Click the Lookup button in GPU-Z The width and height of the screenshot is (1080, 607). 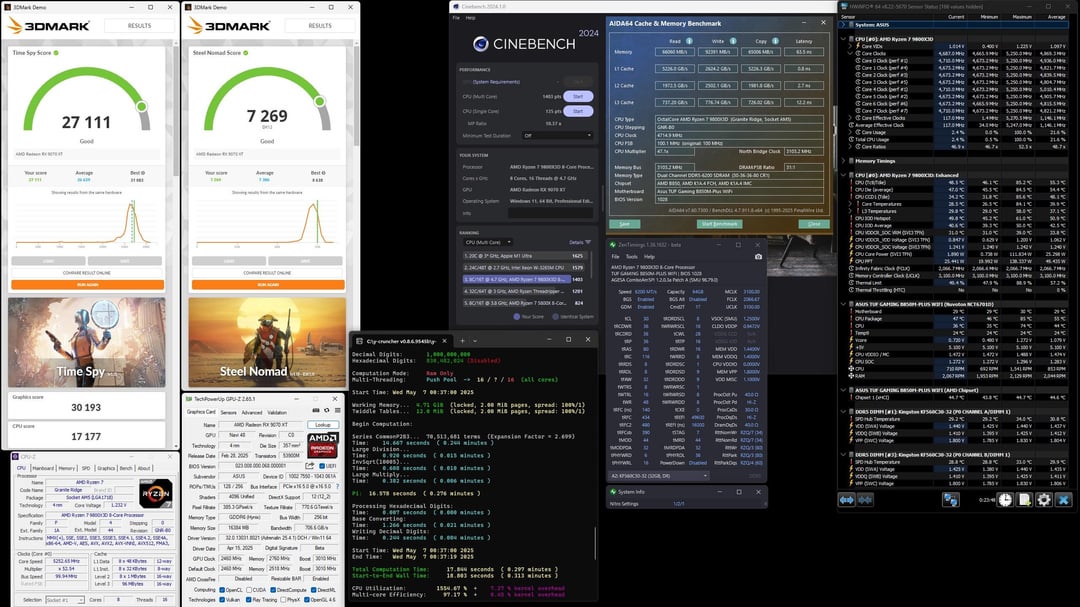click(323, 424)
